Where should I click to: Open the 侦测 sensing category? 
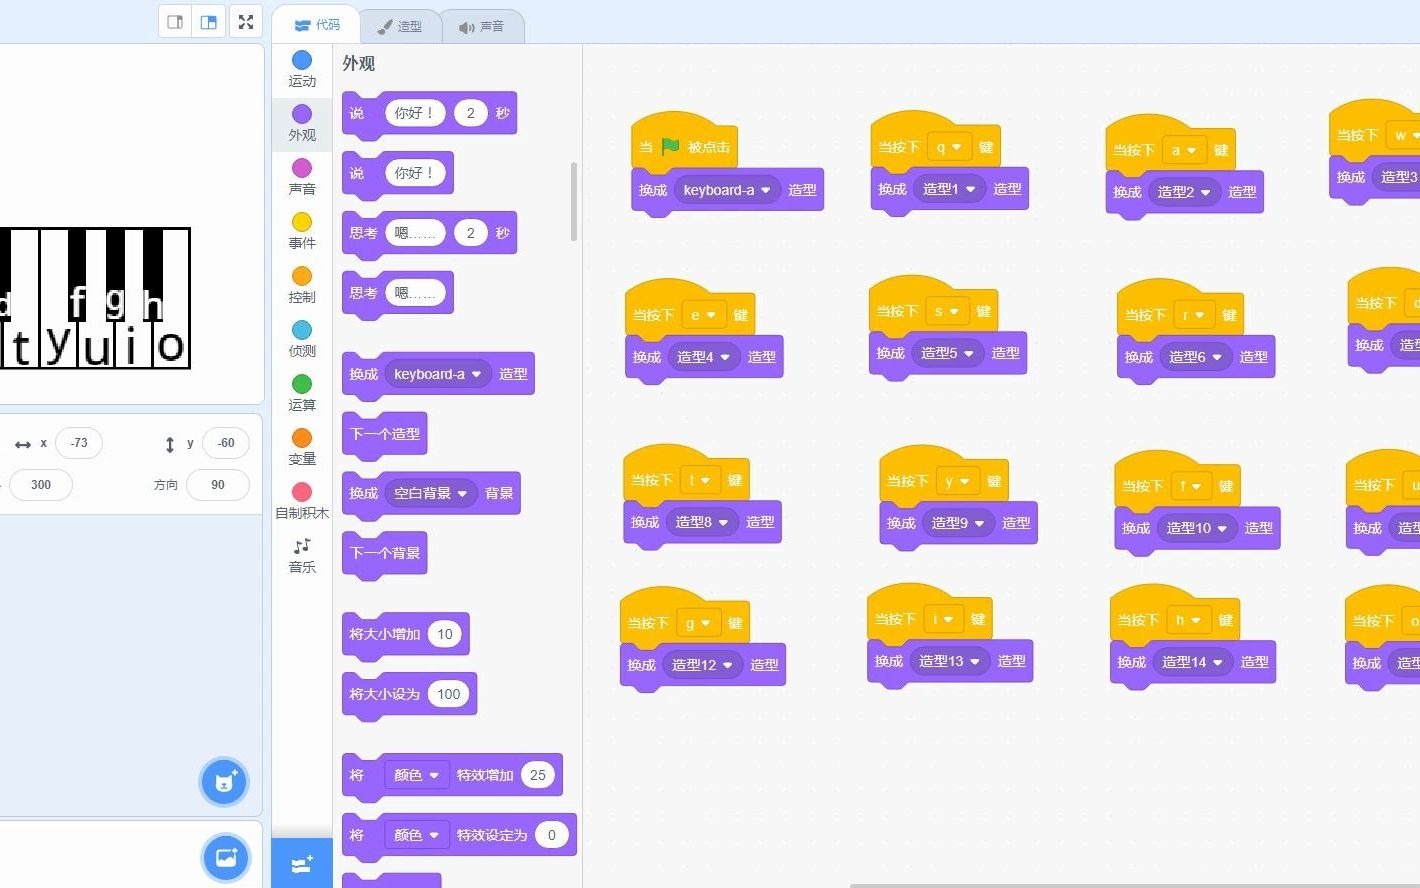(302, 340)
